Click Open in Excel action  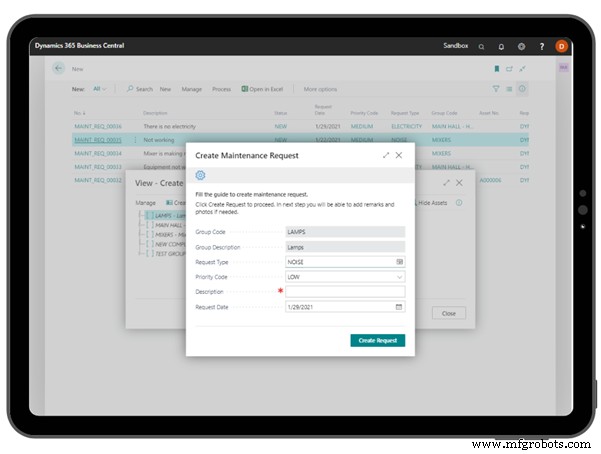pyautogui.click(x=264, y=89)
